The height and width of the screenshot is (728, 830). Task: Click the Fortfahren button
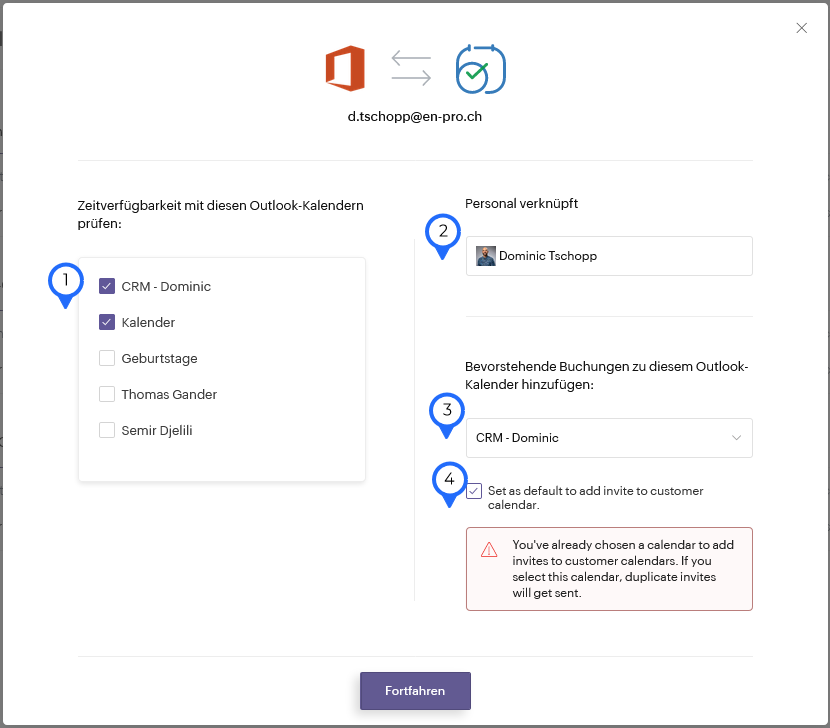point(415,691)
